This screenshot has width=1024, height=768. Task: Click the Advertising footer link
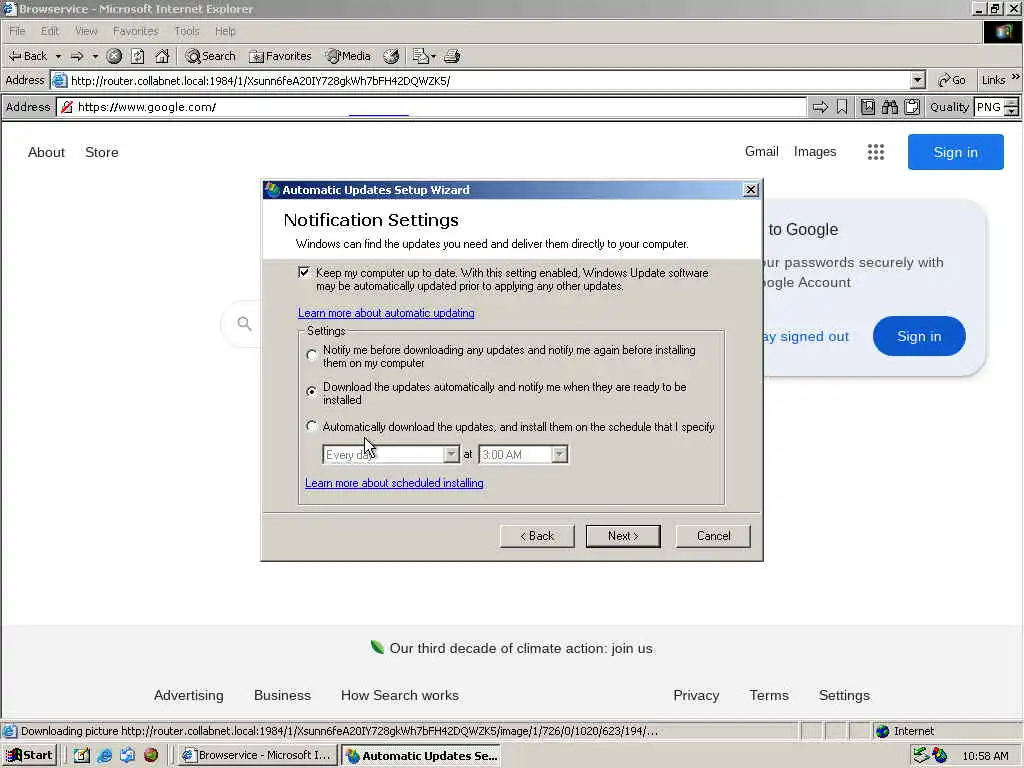[x=189, y=696]
